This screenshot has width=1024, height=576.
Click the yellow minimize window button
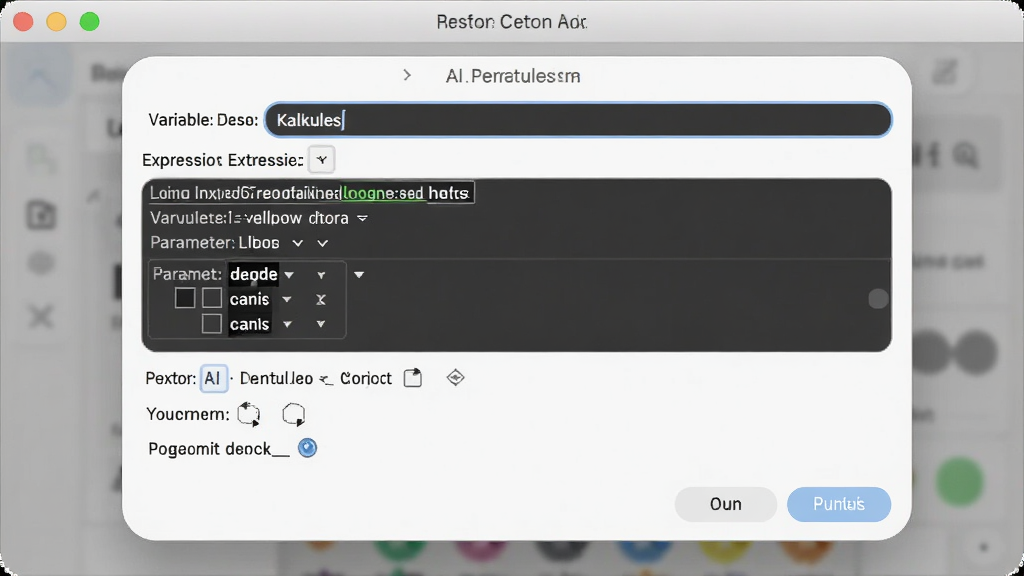tap(56, 22)
